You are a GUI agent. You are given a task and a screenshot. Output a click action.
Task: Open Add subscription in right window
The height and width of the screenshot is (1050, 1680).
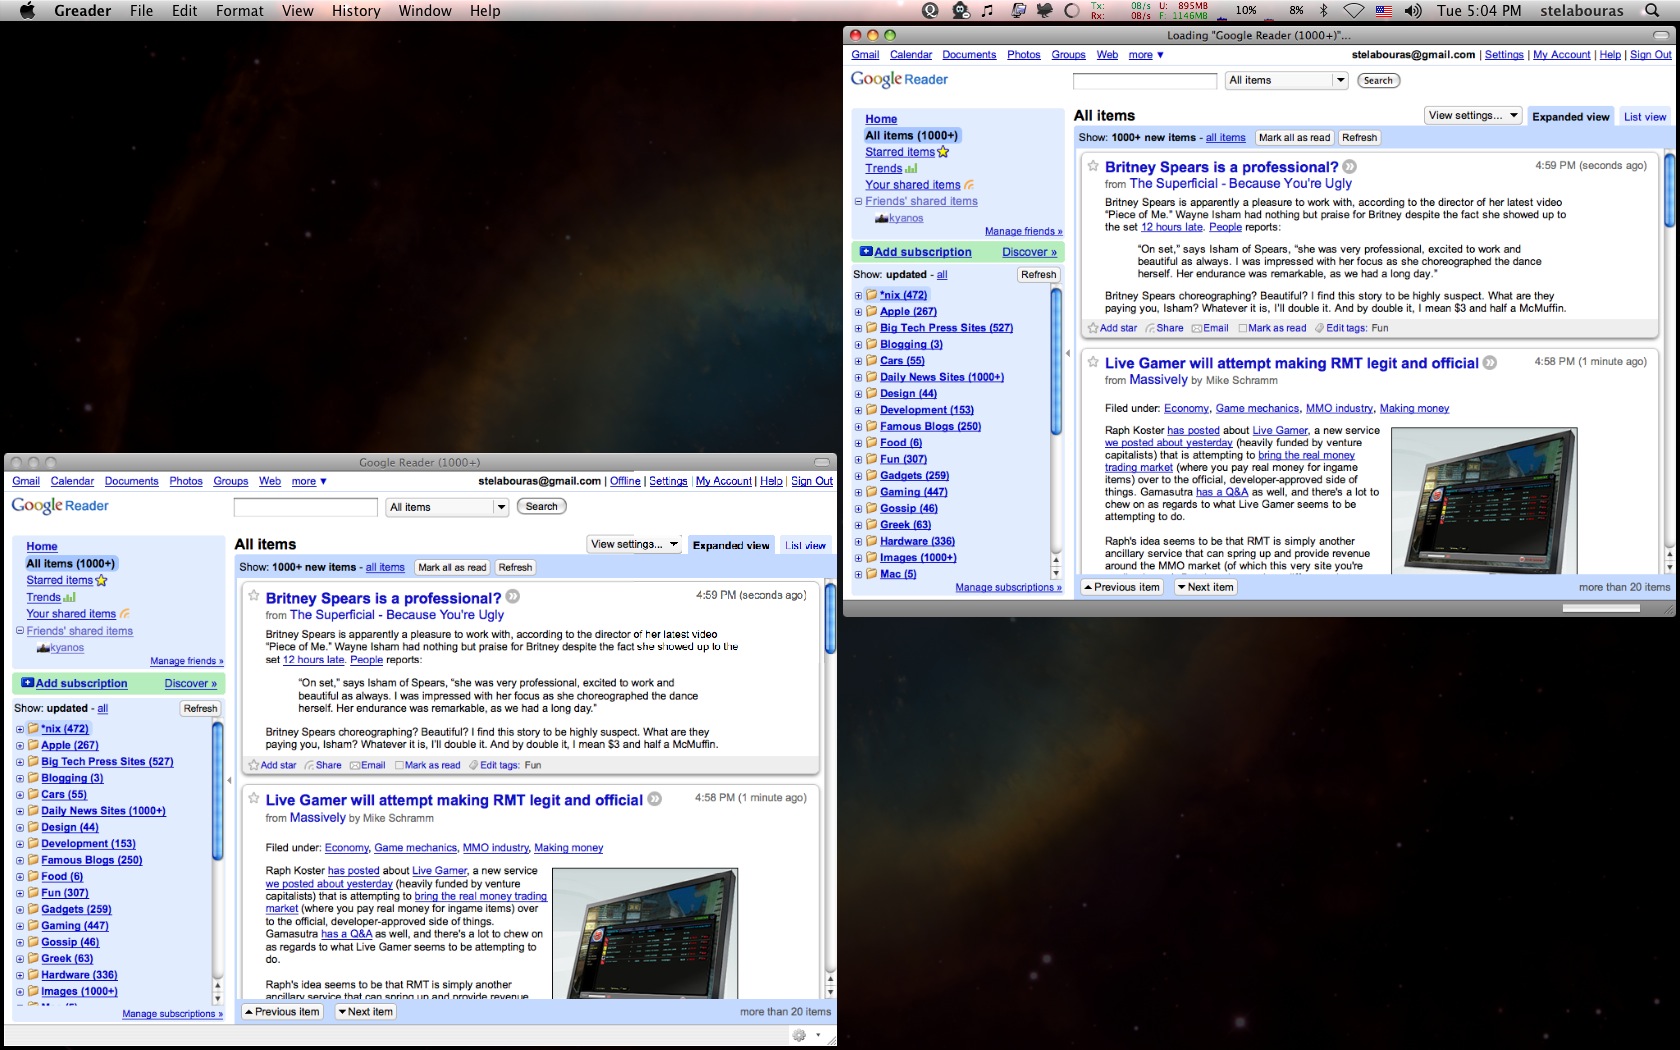pos(916,252)
